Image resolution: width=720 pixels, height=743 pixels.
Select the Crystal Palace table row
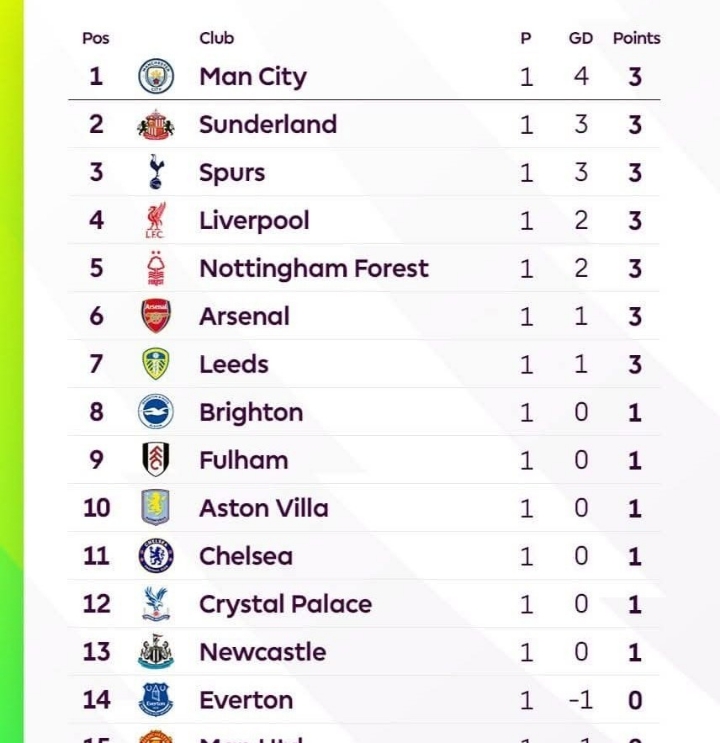coord(364,604)
